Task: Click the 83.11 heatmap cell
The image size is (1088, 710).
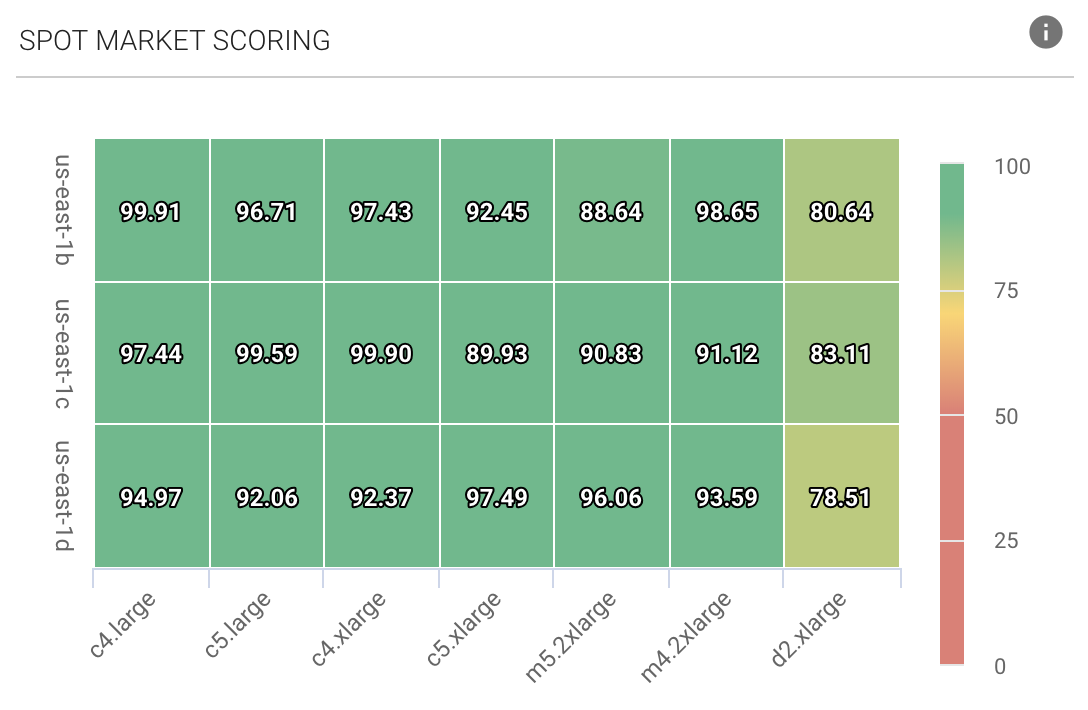Action: (x=841, y=353)
